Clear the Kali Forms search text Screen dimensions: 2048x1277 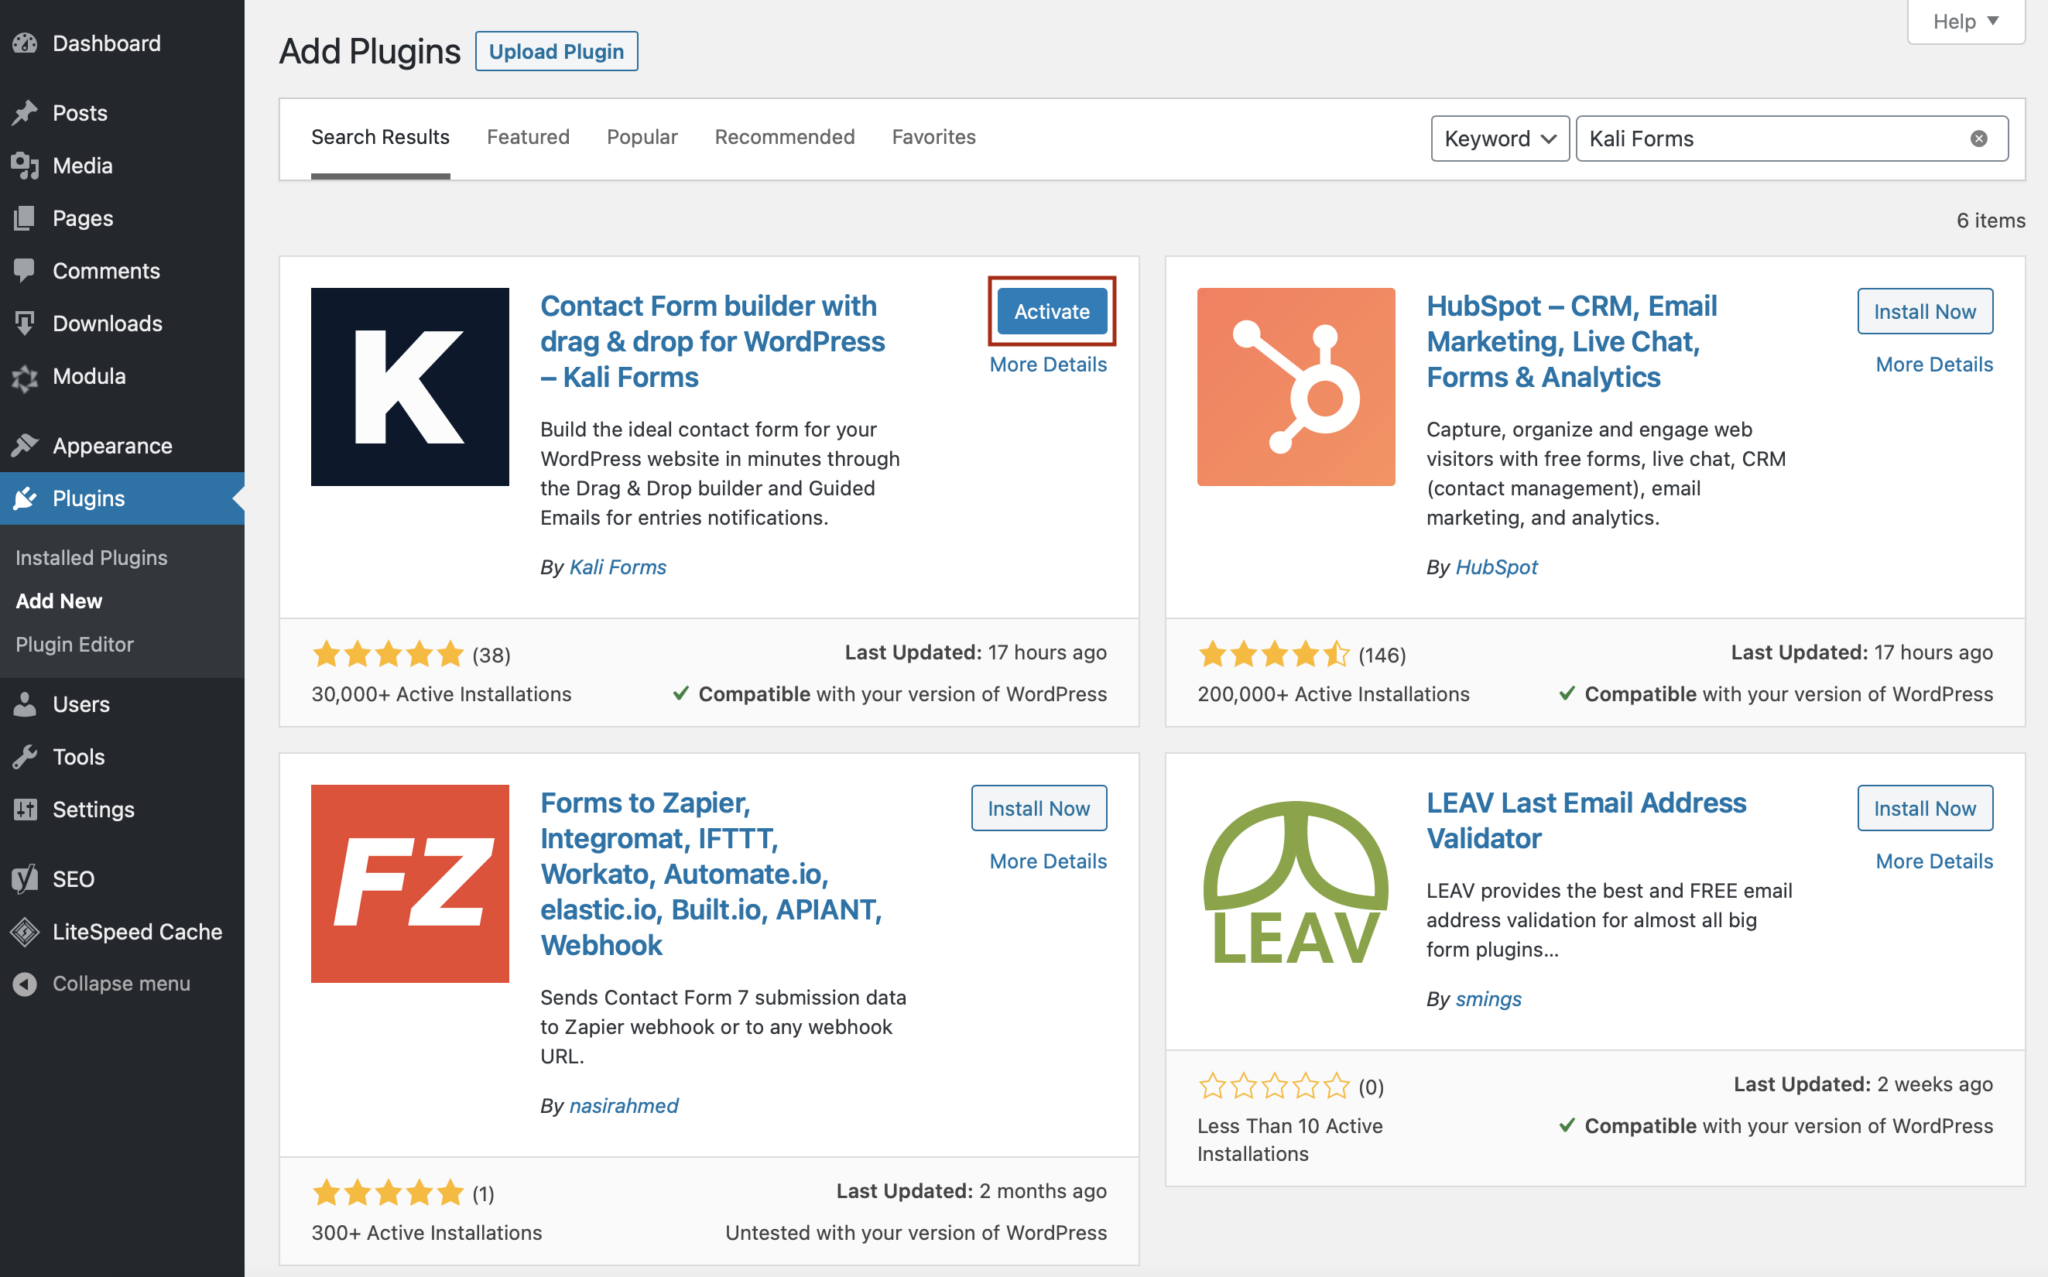tap(1978, 139)
